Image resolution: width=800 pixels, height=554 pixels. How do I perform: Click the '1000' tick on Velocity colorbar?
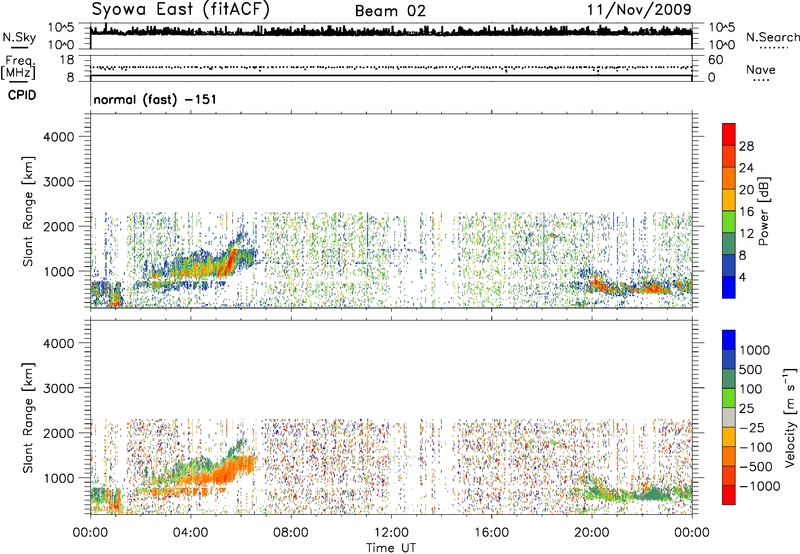[754, 350]
